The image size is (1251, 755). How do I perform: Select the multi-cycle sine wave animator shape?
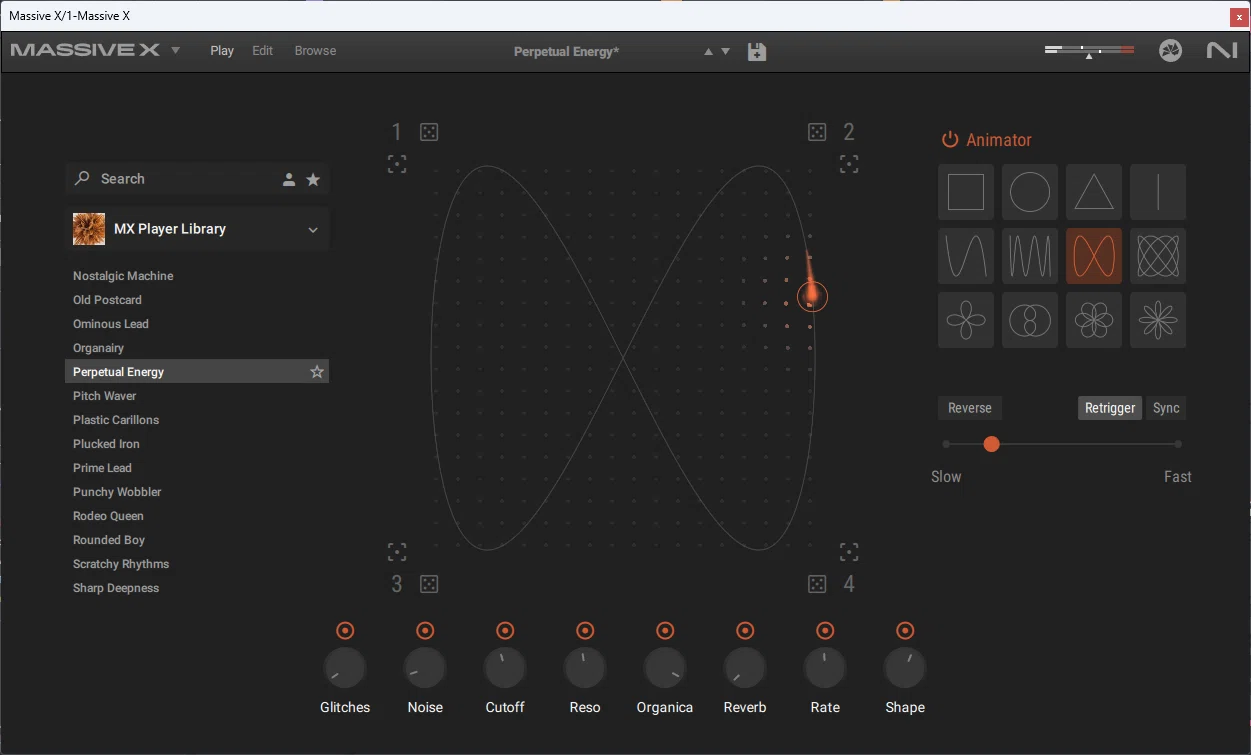coord(1030,256)
